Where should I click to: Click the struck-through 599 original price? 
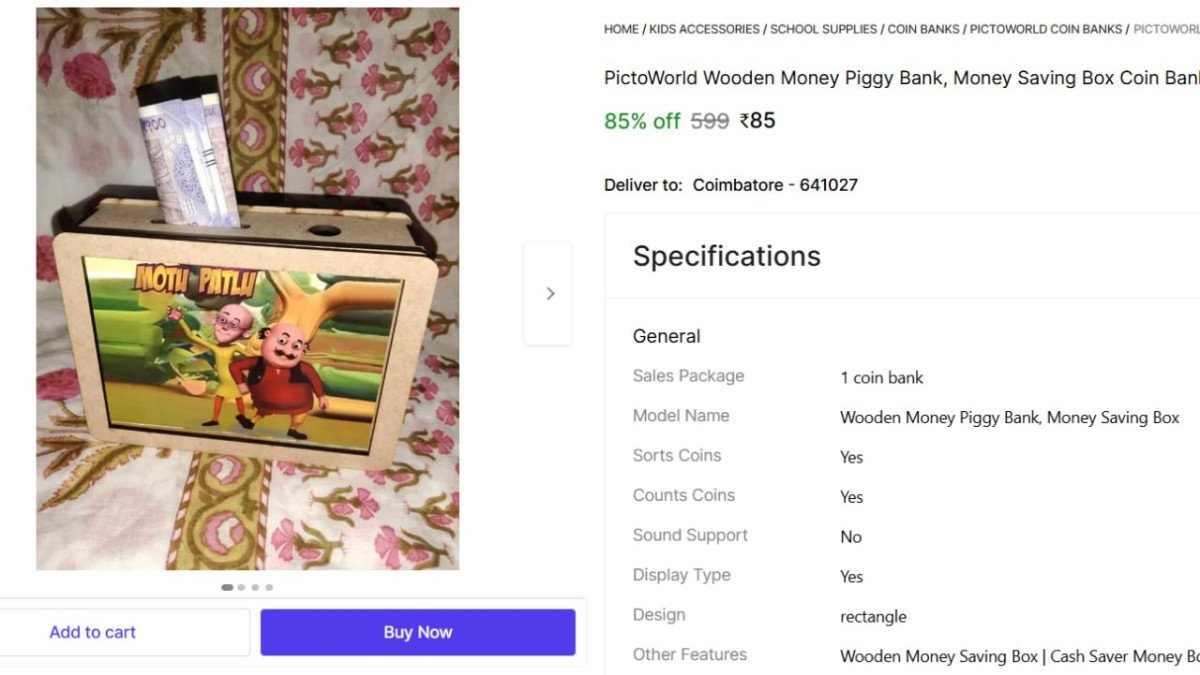click(x=709, y=120)
